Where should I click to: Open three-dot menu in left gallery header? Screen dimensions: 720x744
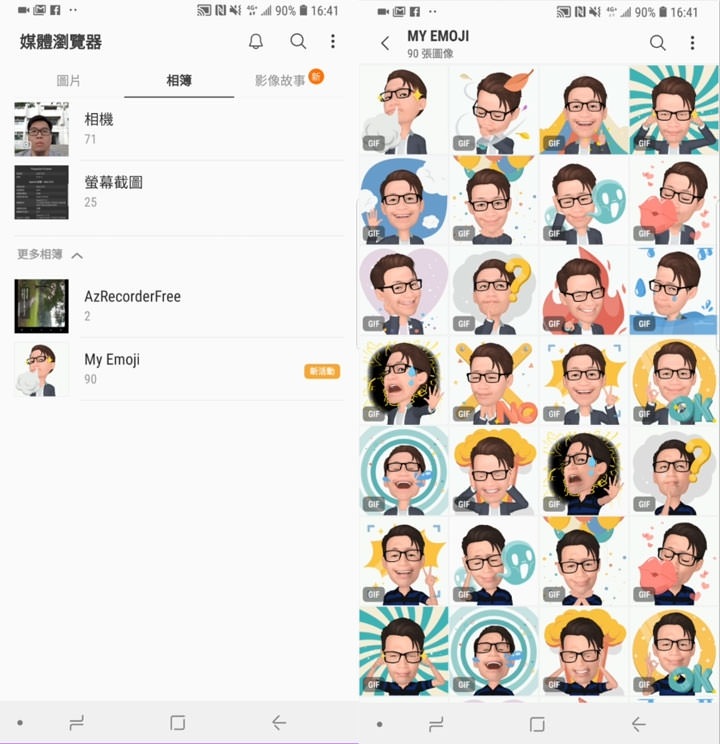[333, 41]
